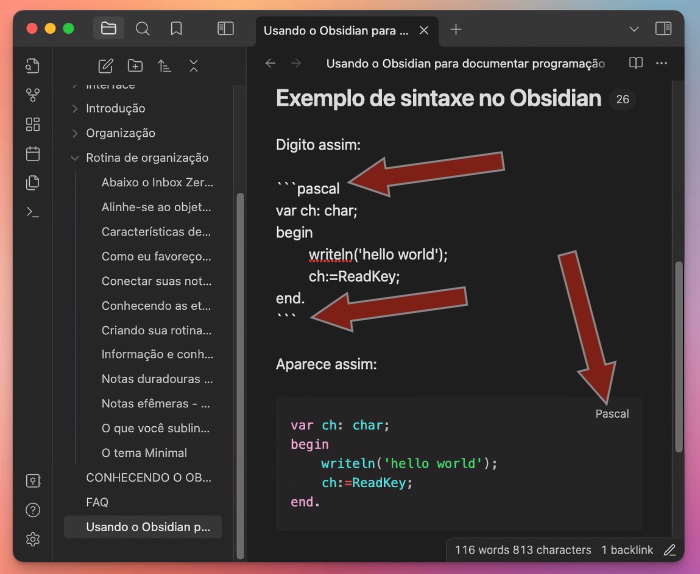The width and height of the screenshot is (700, 574).
Task: Toggle the right sidebar icon
Action: pyautogui.click(x=663, y=29)
